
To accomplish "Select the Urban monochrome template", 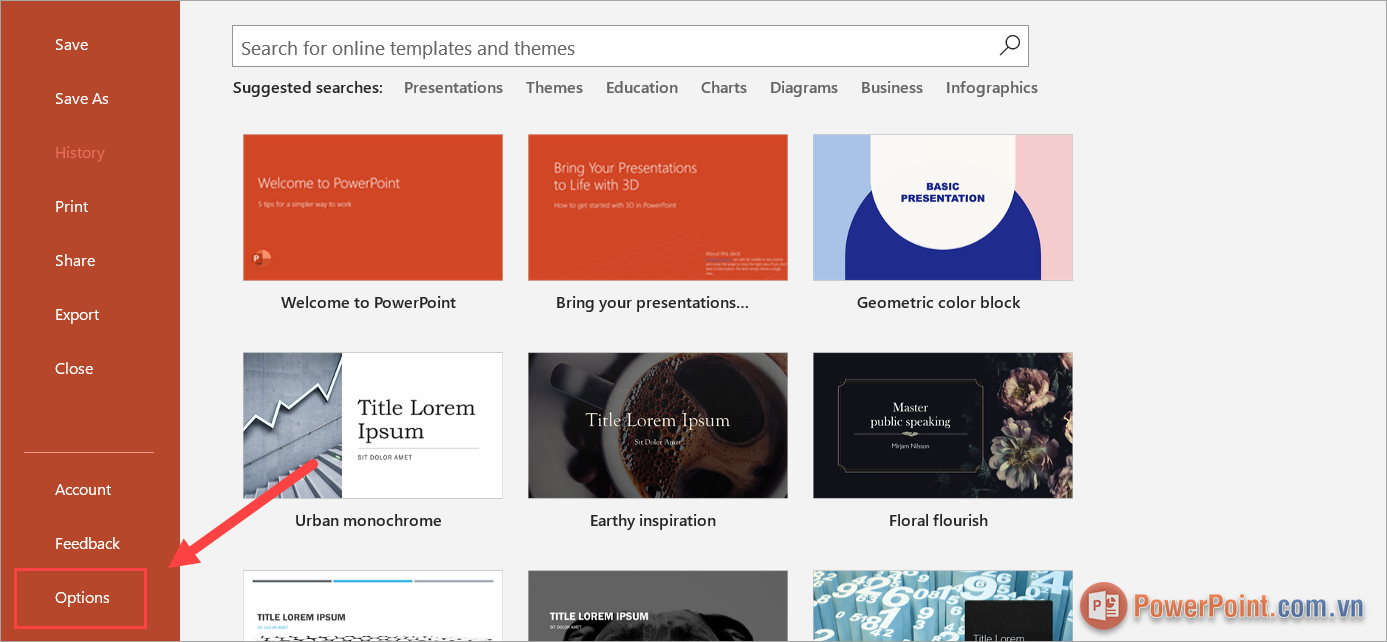I will [372, 425].
